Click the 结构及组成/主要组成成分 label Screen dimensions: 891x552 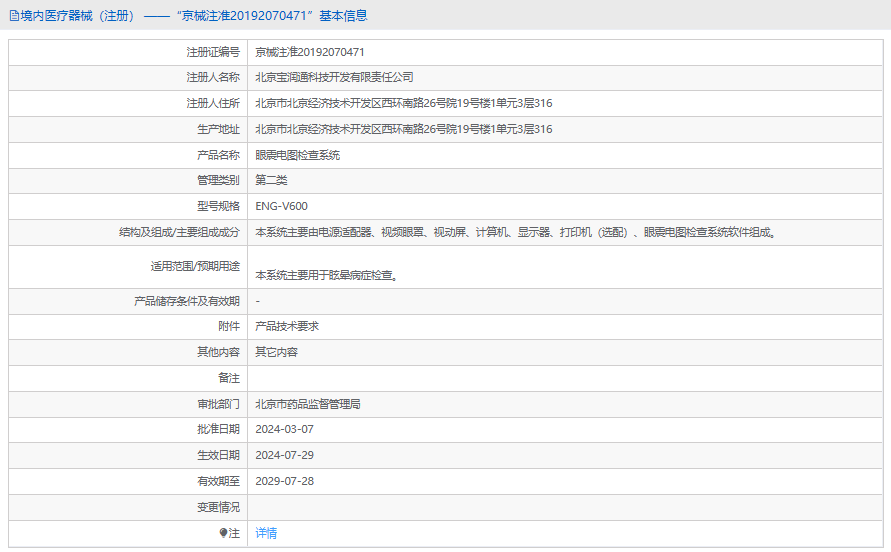click(180, 233)
